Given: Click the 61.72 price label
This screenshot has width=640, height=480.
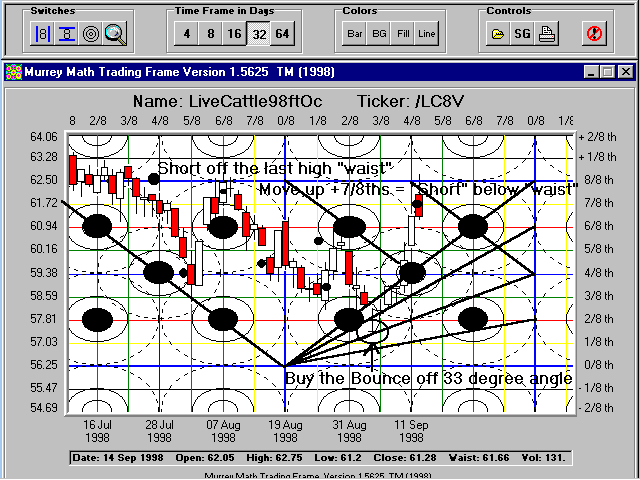Looking at the screenshot, I should point(44,203).
